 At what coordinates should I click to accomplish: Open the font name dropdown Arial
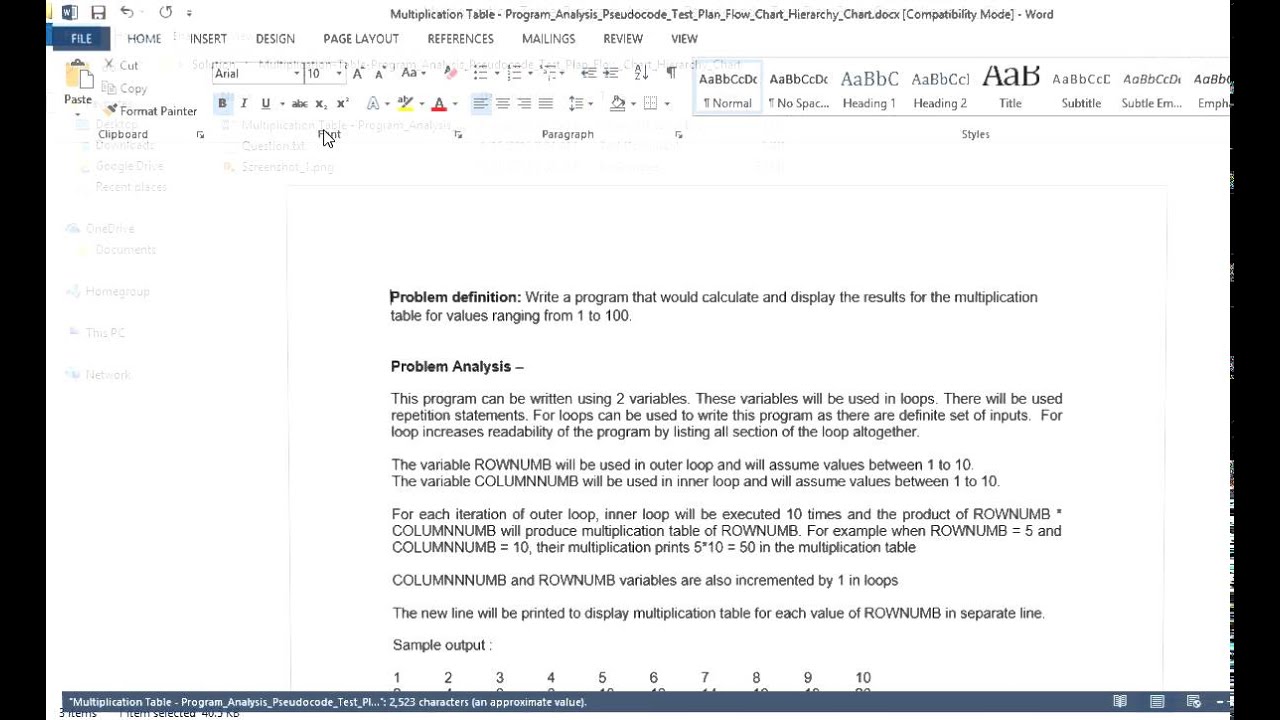coord(296,73)
